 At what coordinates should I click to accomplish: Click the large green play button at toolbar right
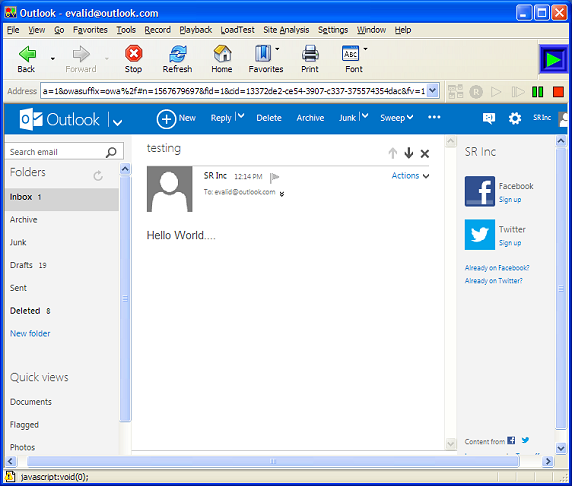point(553,59)
